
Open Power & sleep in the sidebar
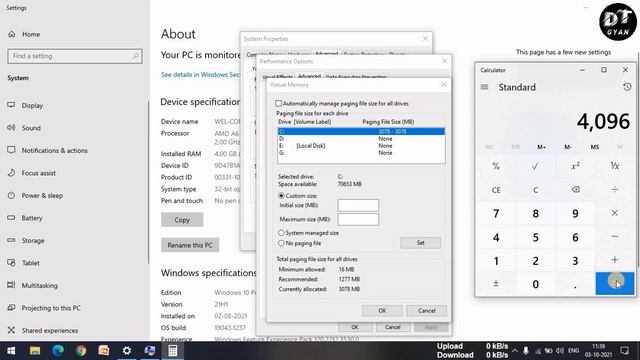click(x=42, y=196)
